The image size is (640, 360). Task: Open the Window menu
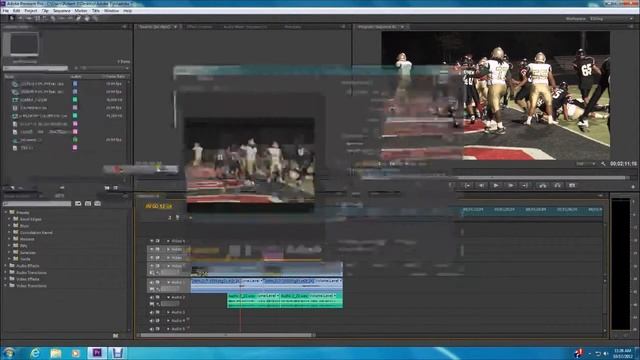(111, 11)
